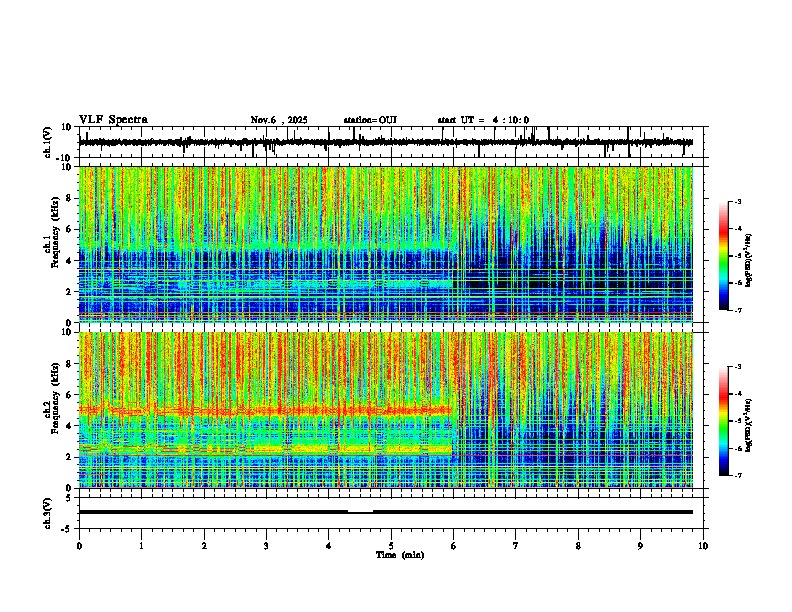Click the ch.1 voltage waveform trace
The image size is (792, 612).
tap(386, 142)
